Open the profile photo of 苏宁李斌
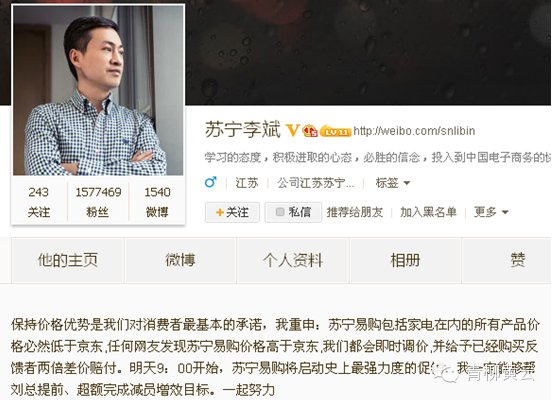553x400 pixels. click(x=98, y=90)
